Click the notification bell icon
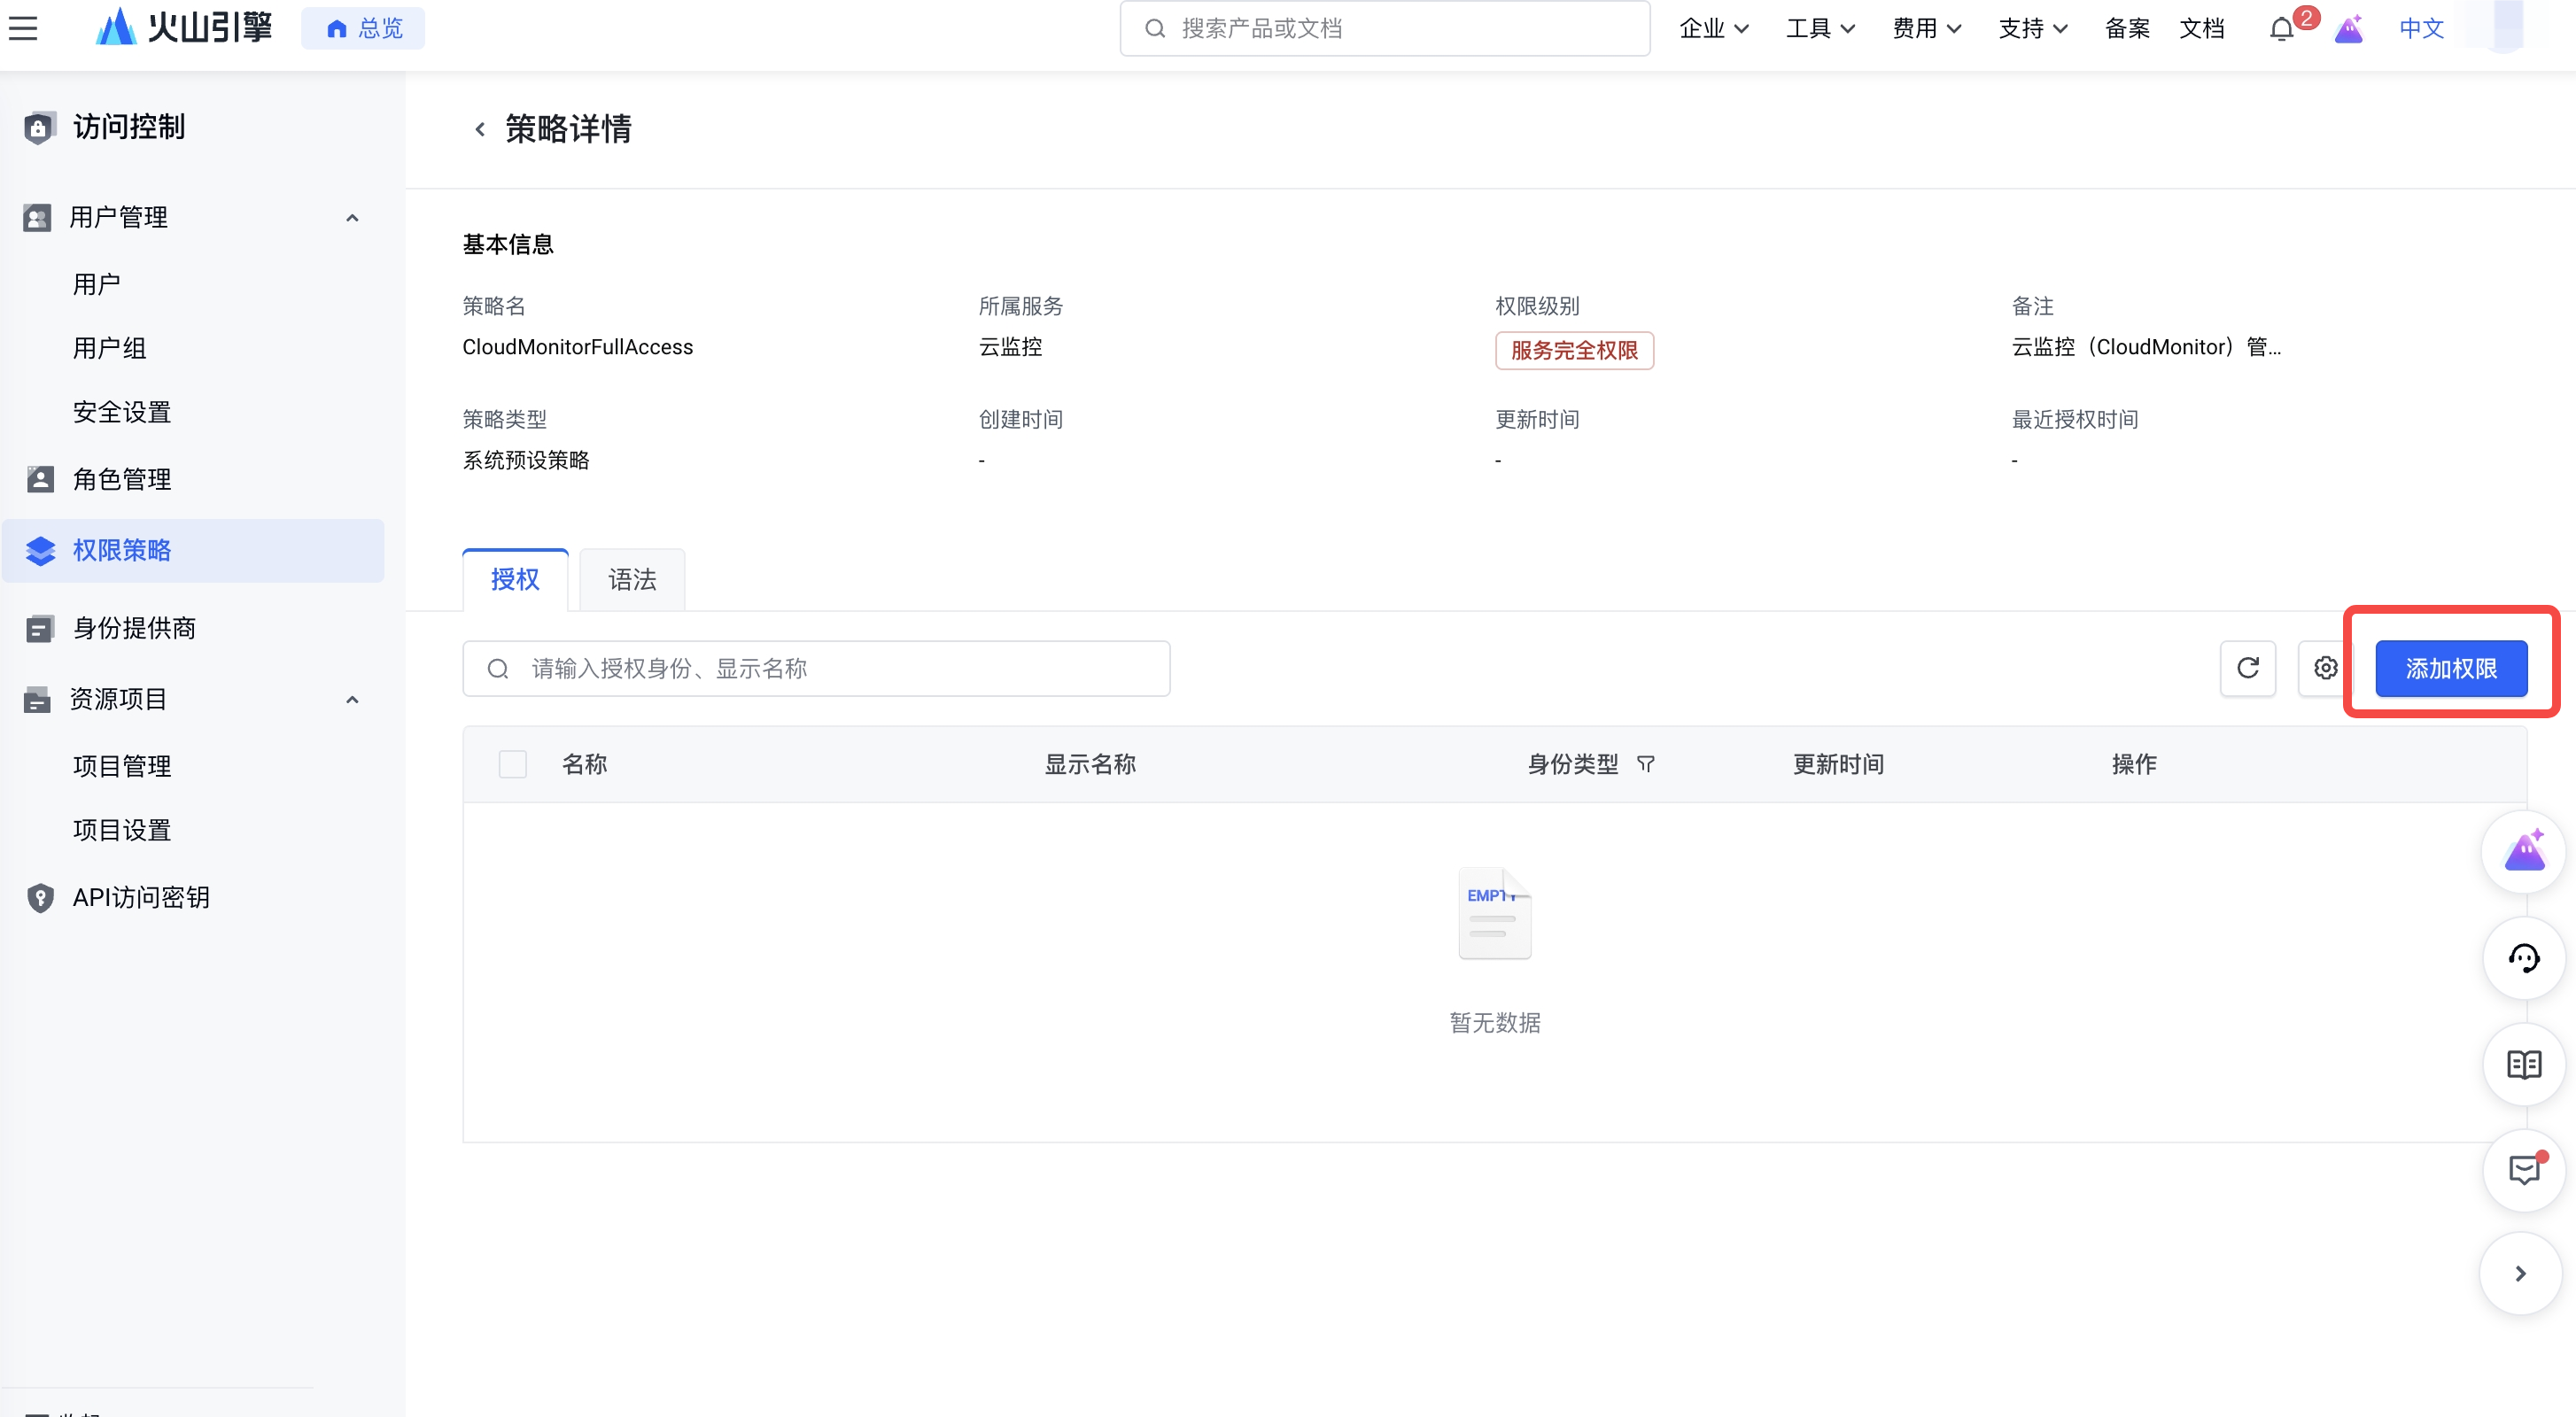Image resolution: width=2576 pixels, height=1417 pixels. [x=2281, y=29]
